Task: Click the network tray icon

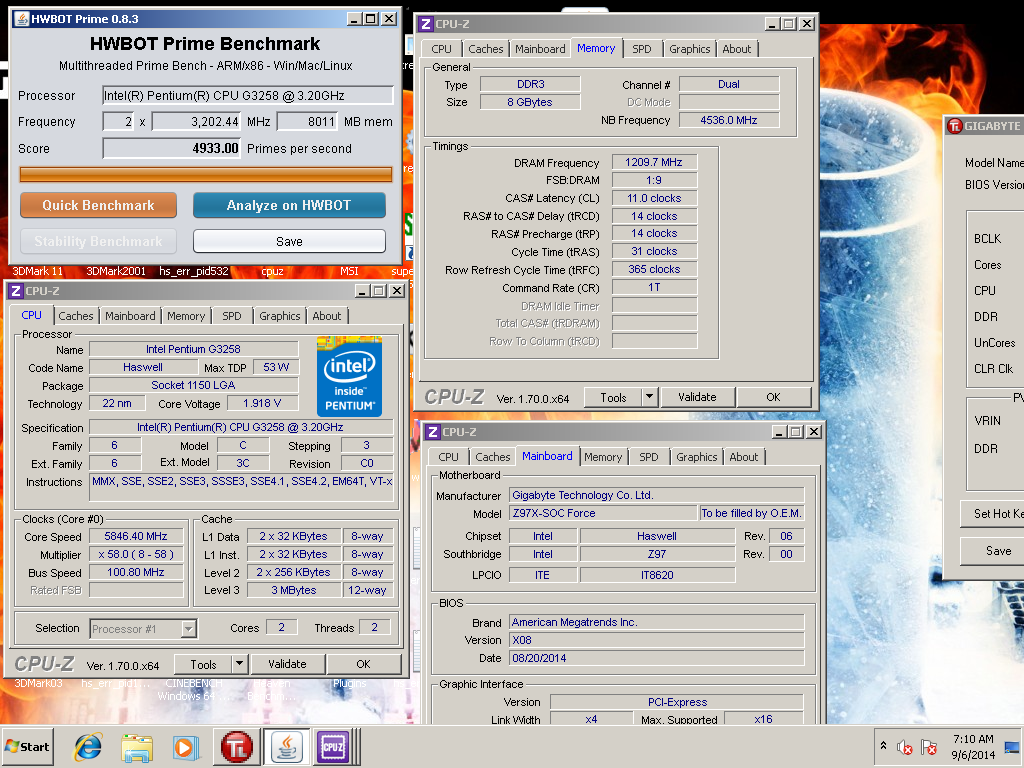Action: coord(1013,747)
